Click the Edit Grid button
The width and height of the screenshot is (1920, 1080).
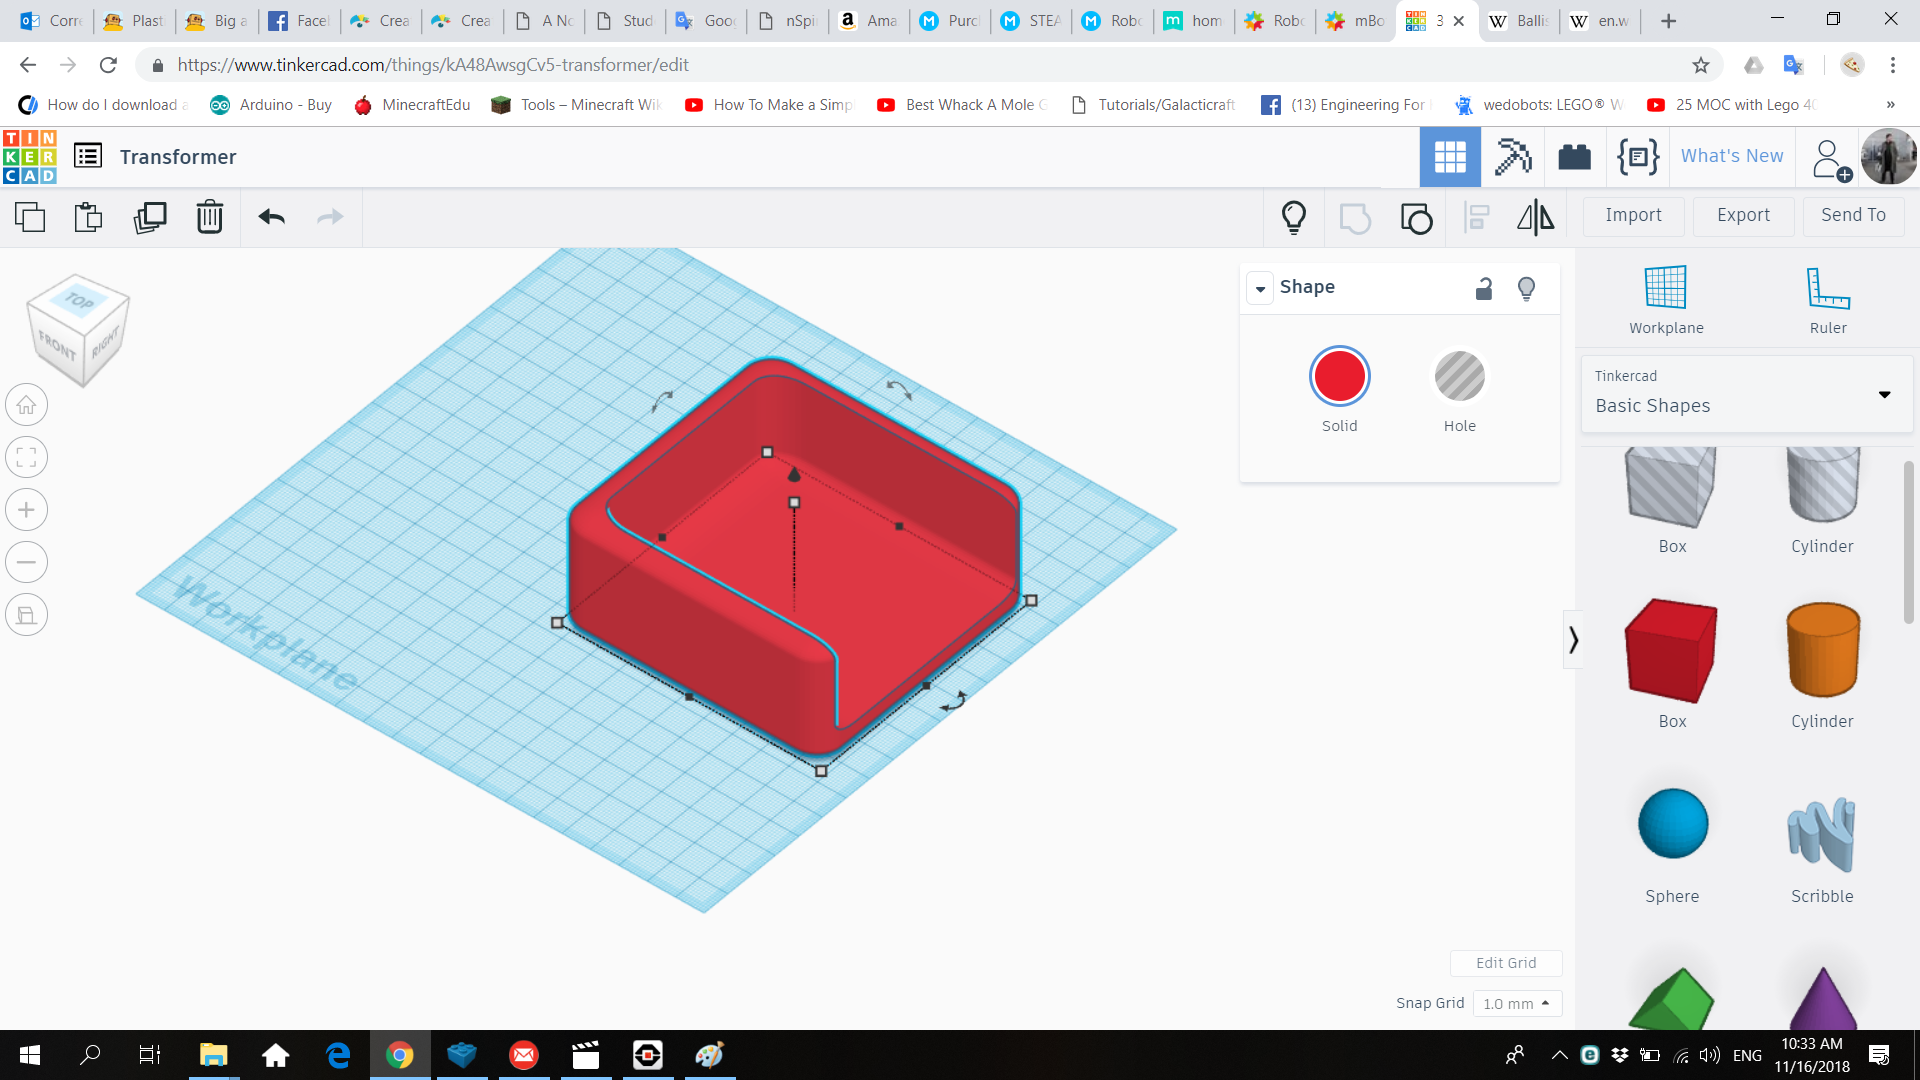pos(1505,962)
